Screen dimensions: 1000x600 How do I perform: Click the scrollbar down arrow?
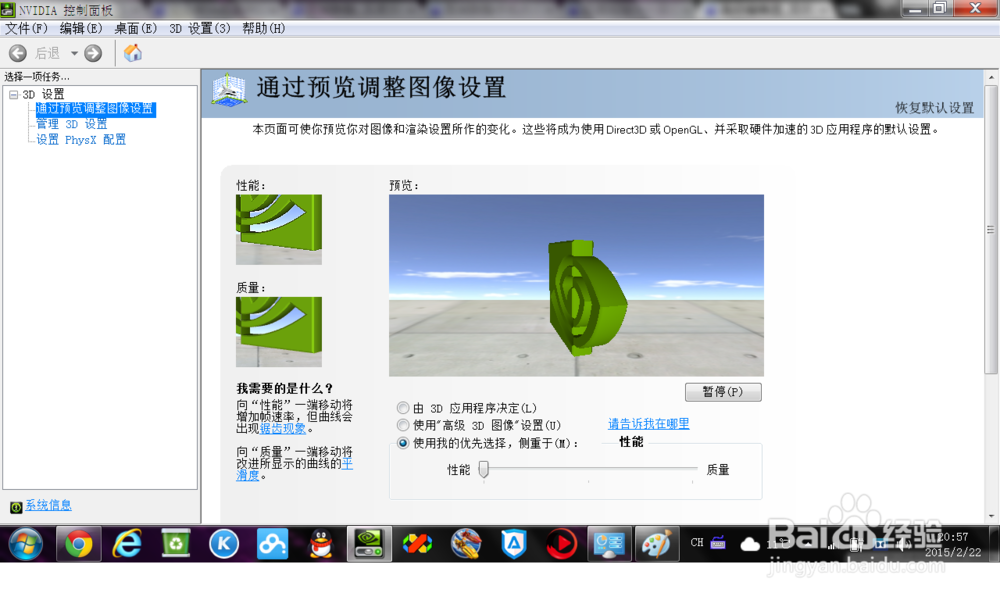(991, 516)
